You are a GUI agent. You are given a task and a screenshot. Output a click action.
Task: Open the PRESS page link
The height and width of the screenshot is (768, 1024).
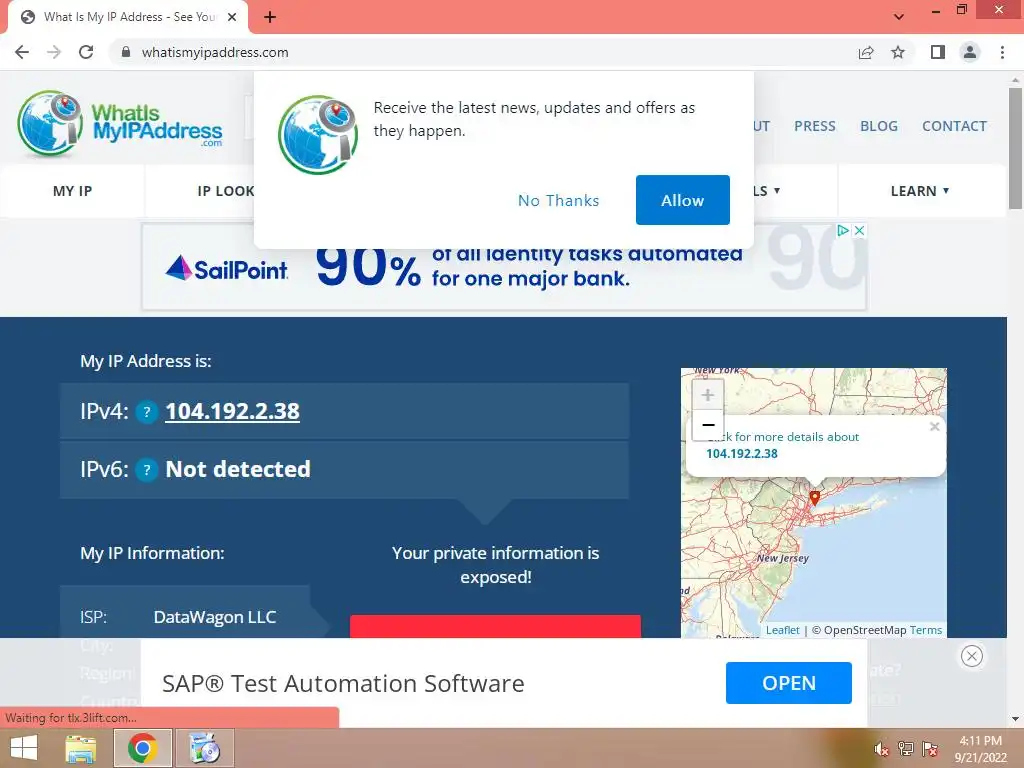click(814, 126)
